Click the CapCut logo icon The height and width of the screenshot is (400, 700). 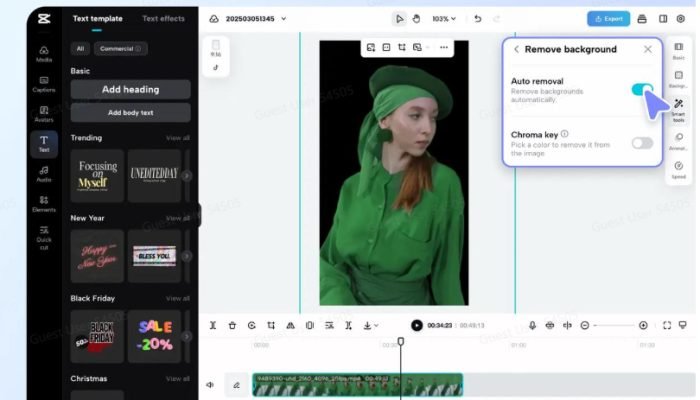click(x=44, y=19)
